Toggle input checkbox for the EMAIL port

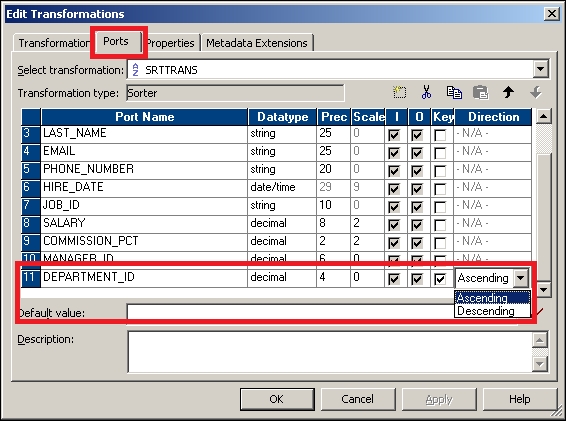coord(394,153)
